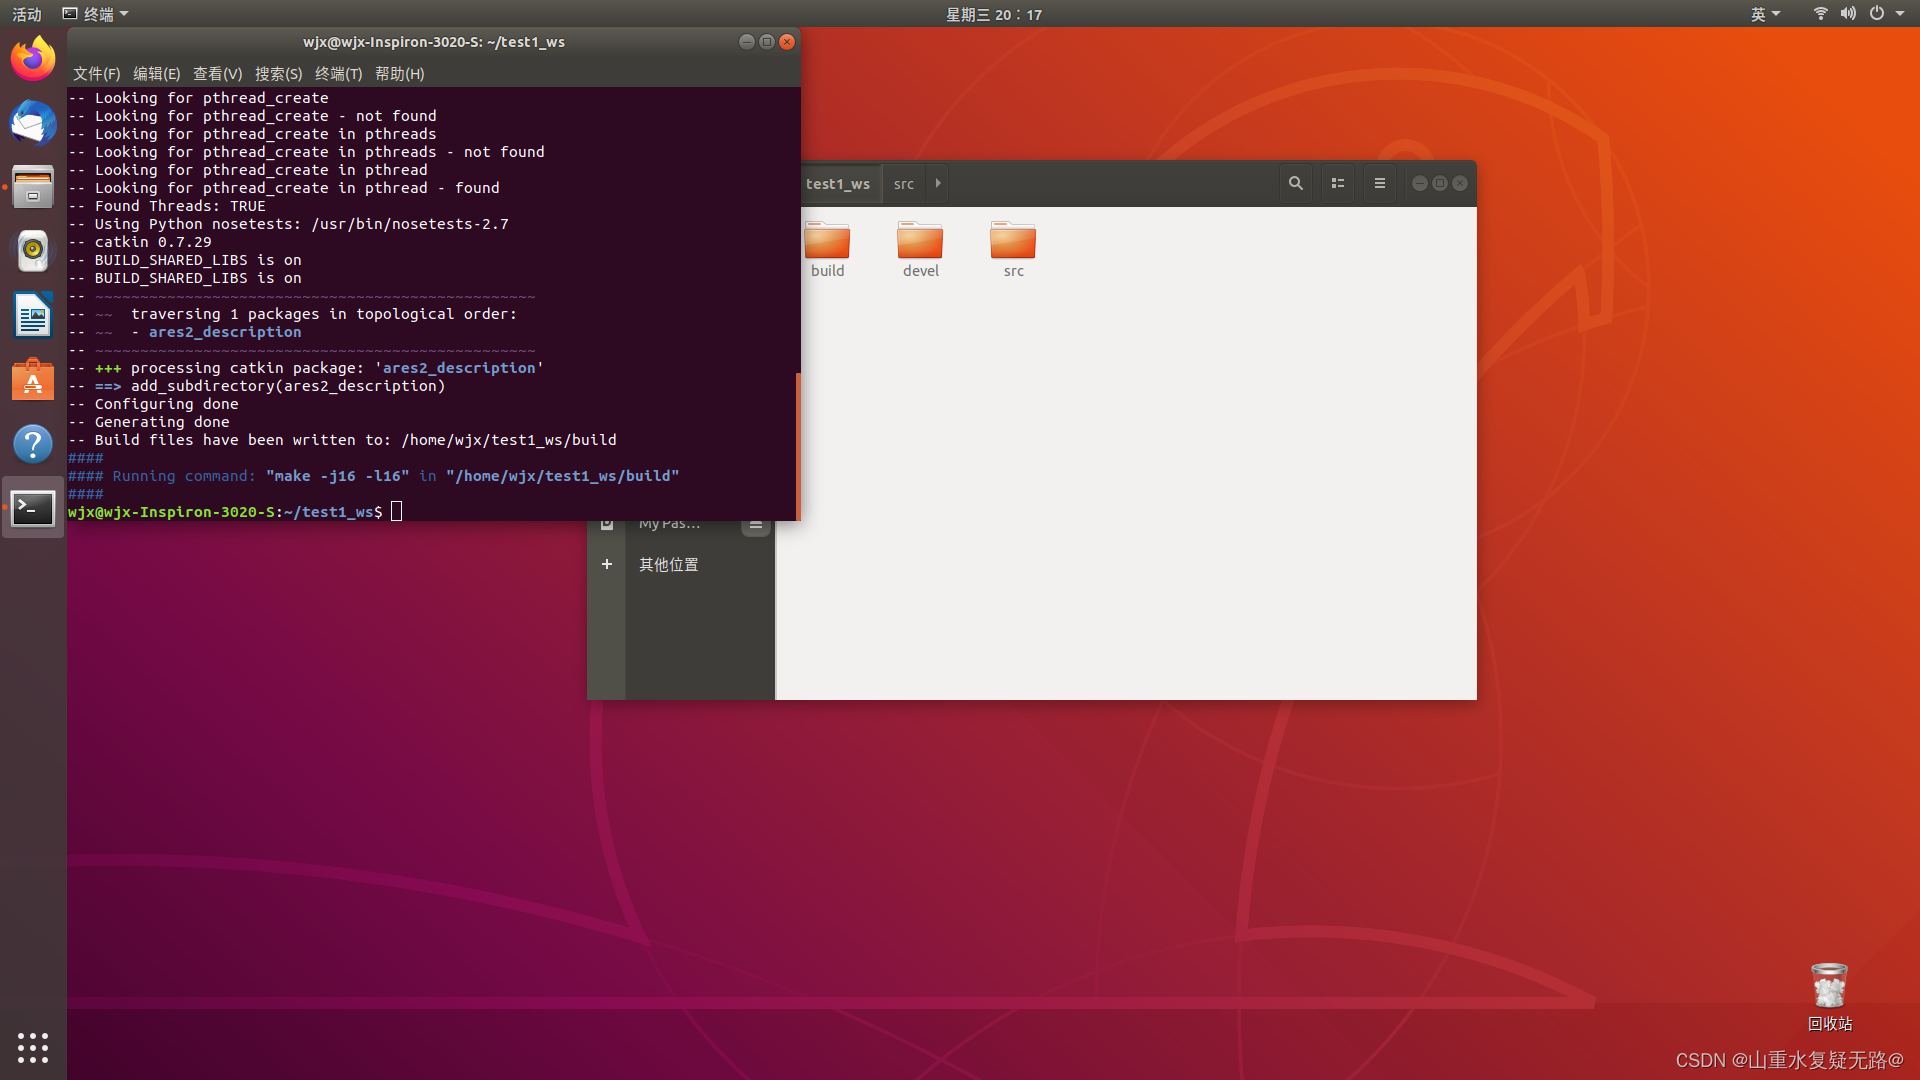
Task: Click the 'catkin 0.7.29' line
Action: coord(140,242)
